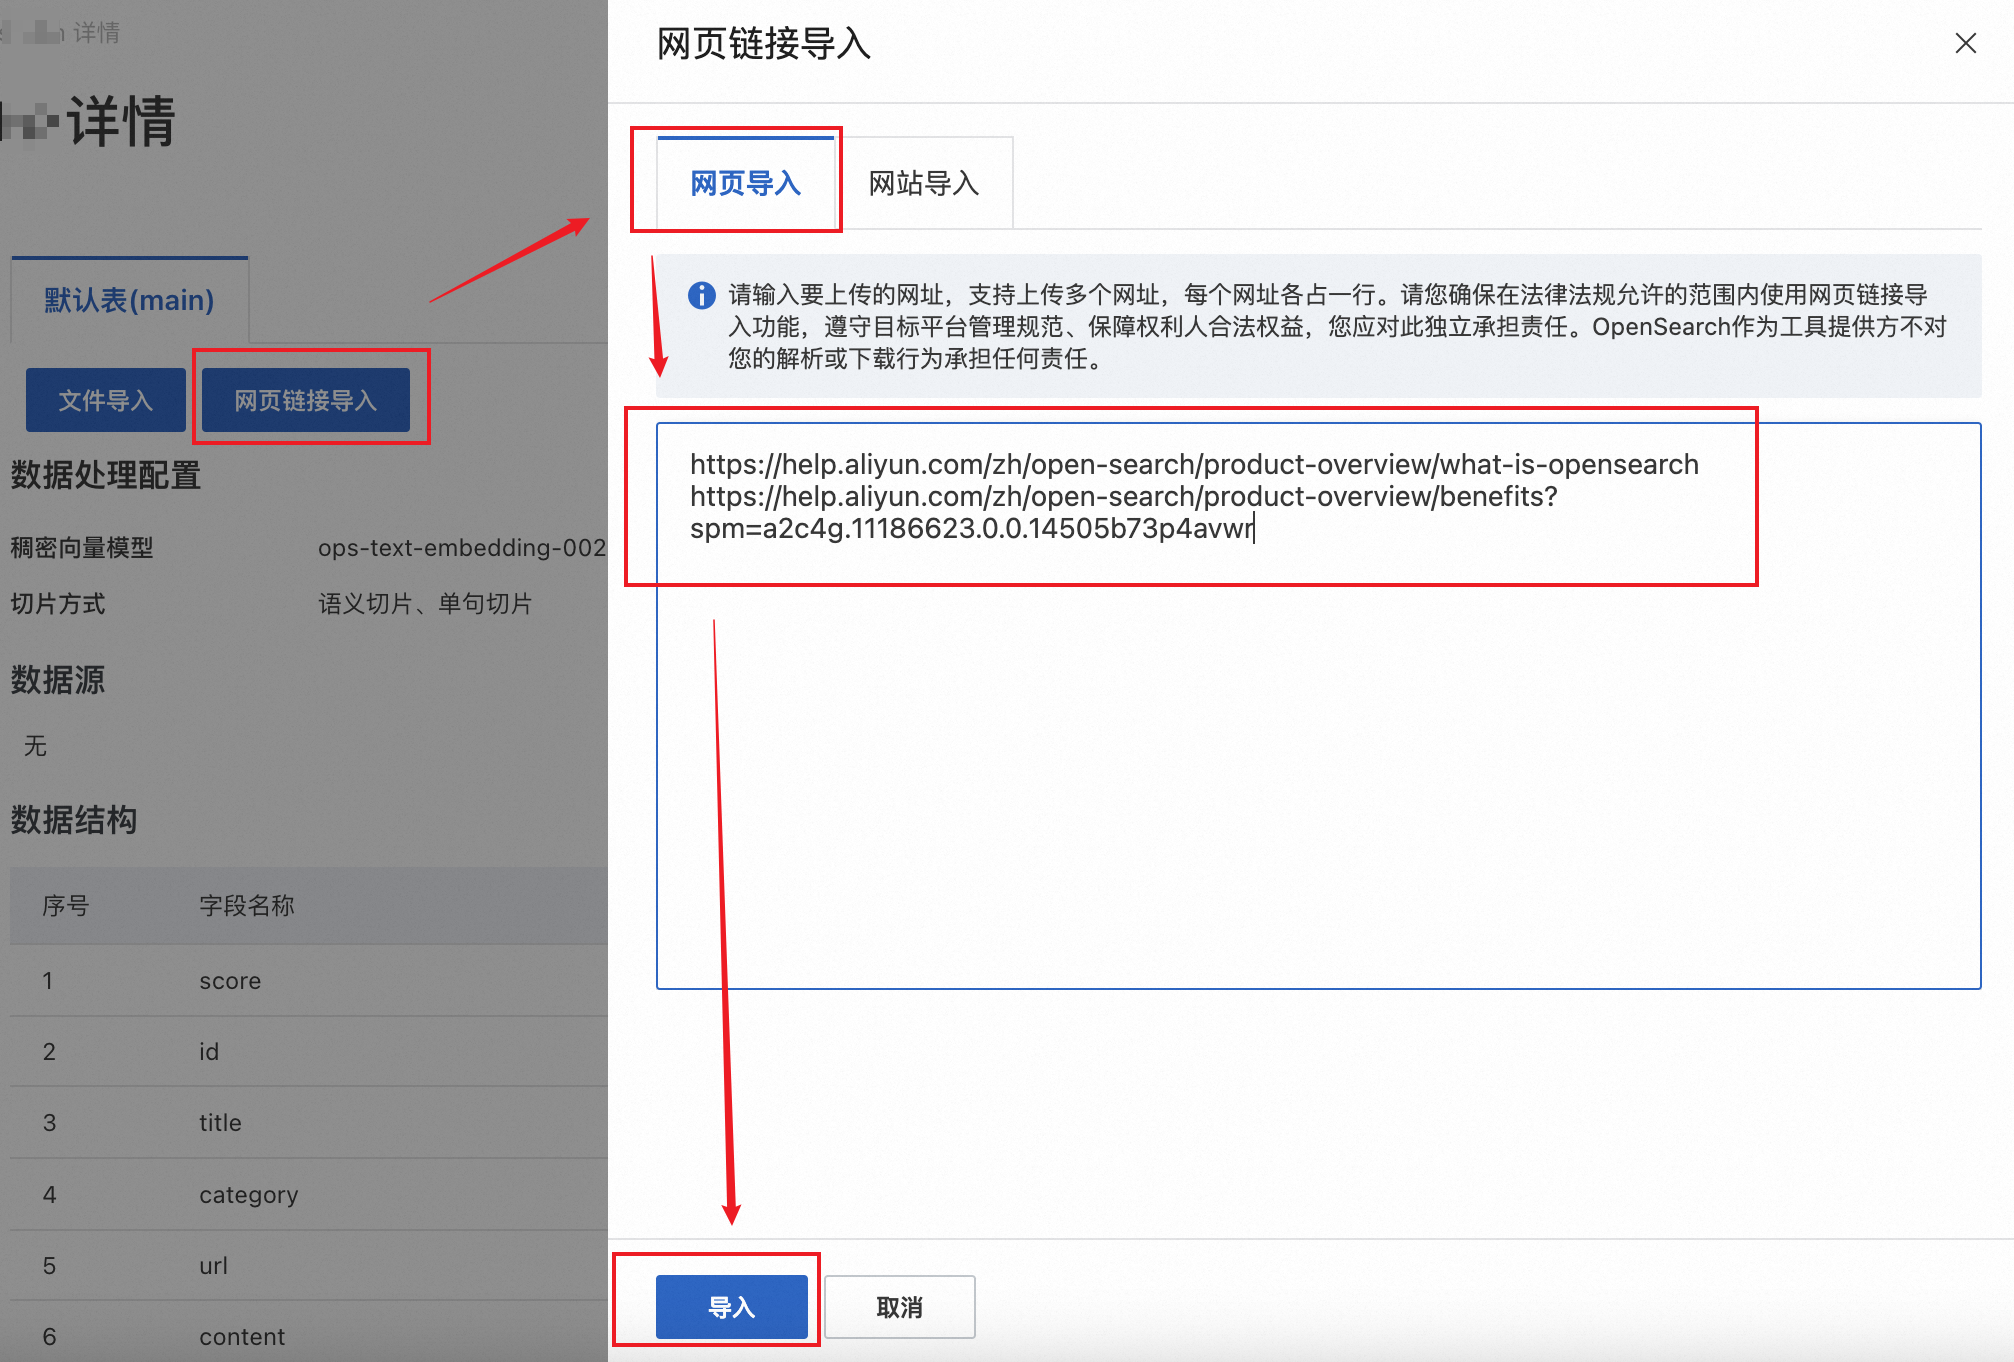Image resolution: width=2014 pixels, height=1362 pixels.
Task: Click the 稠密向量模型 label
Action: tap(82, 548)
